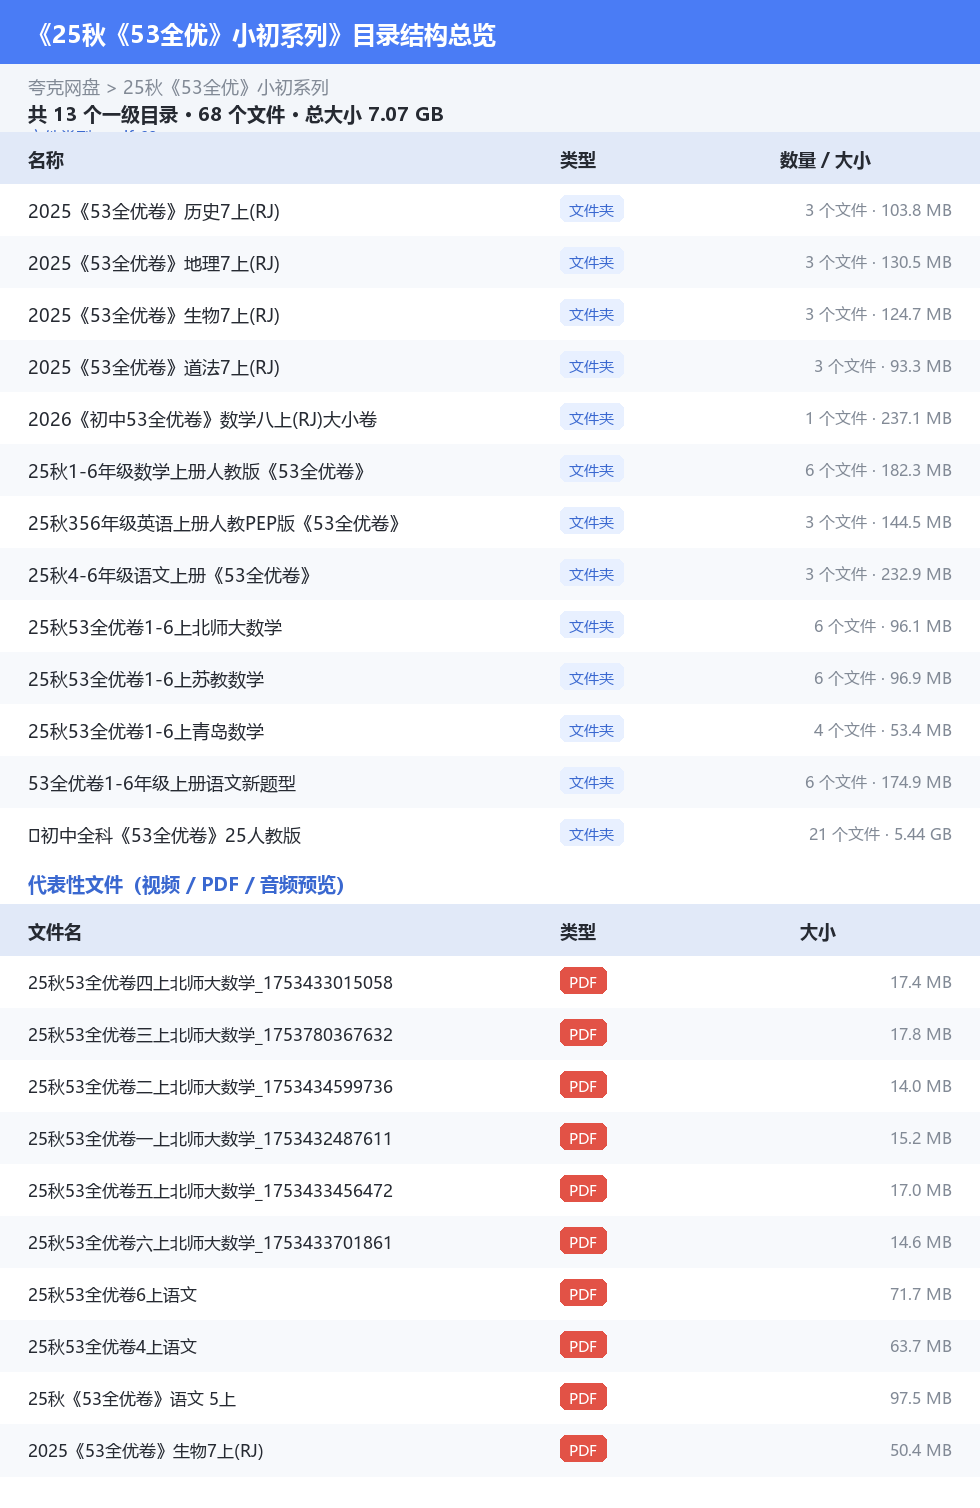Click the size 3 个文件 · 232.9 MB
This screenshot has height=1508, width=980.
(x=878, y=574)
